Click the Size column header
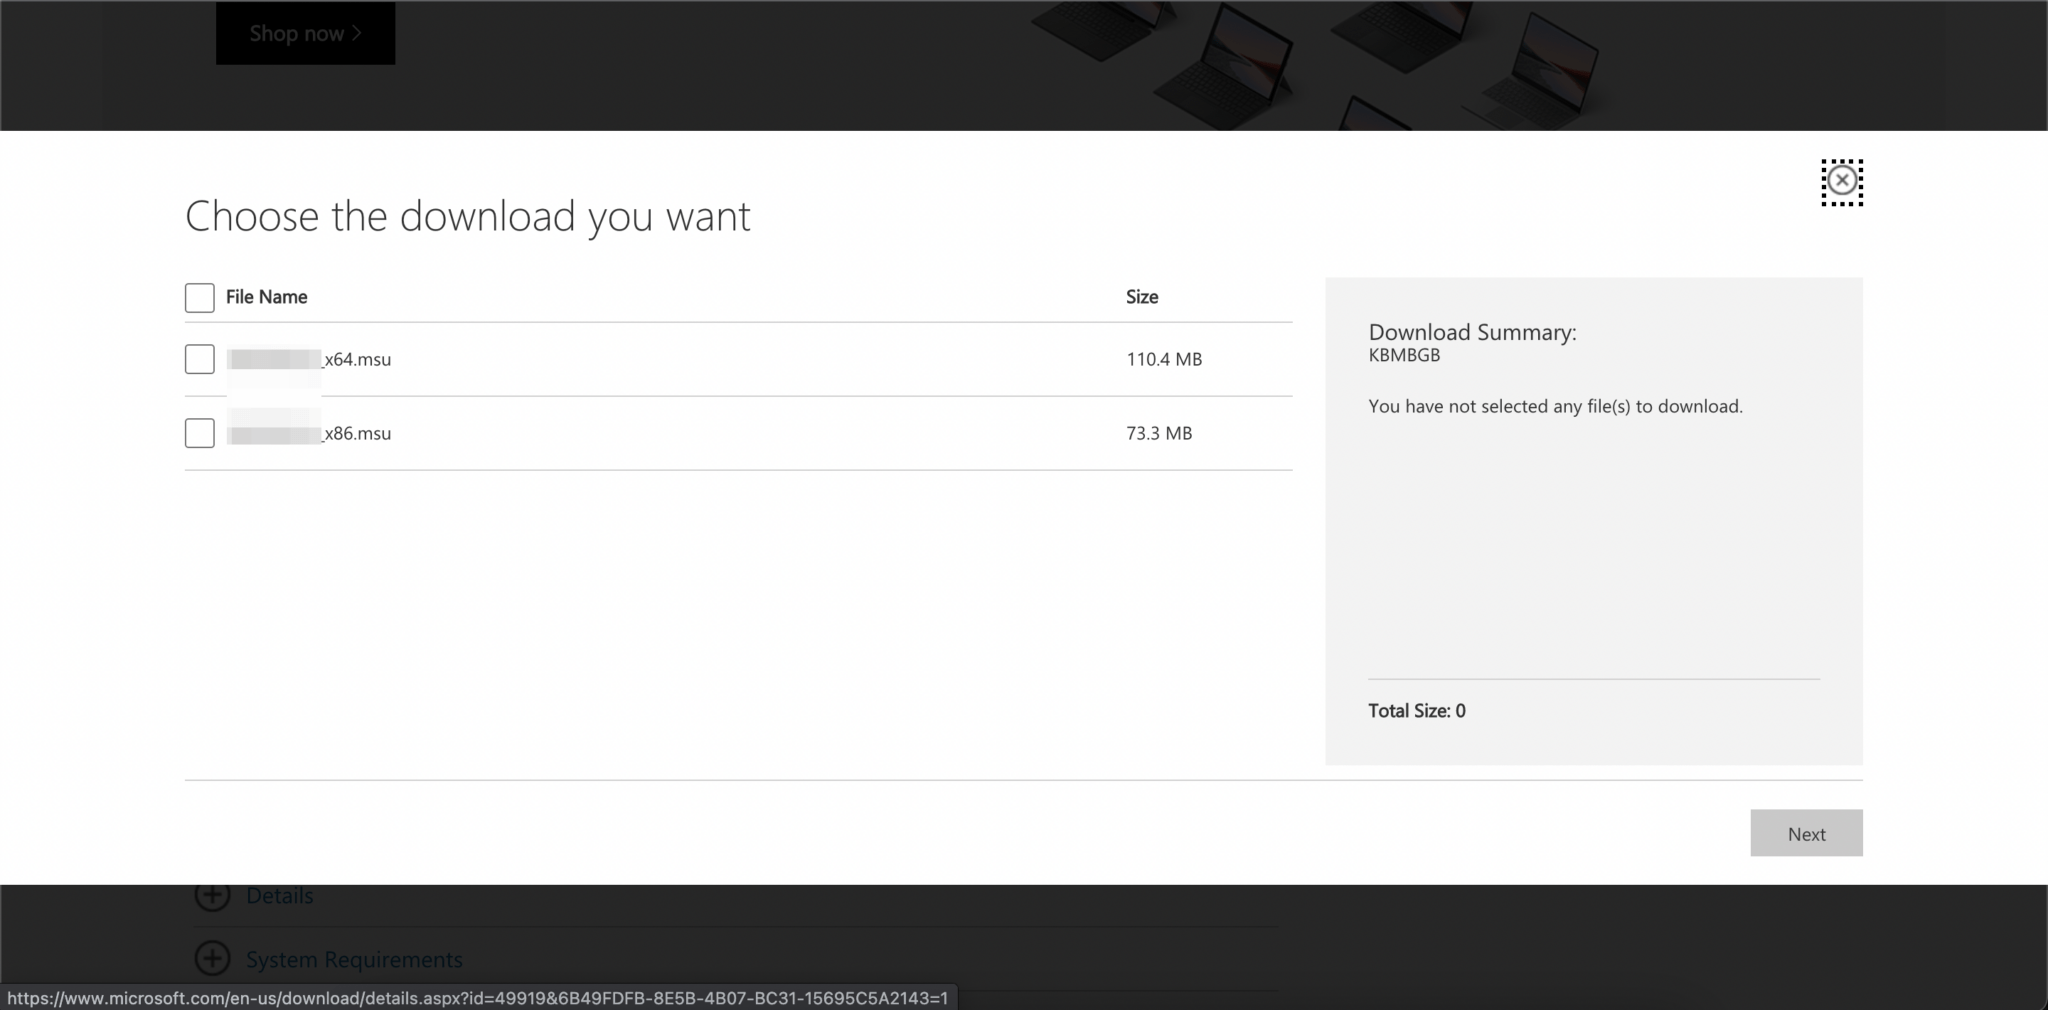This screenshot has height=1010, width=2048. (x=1141, y=297)
